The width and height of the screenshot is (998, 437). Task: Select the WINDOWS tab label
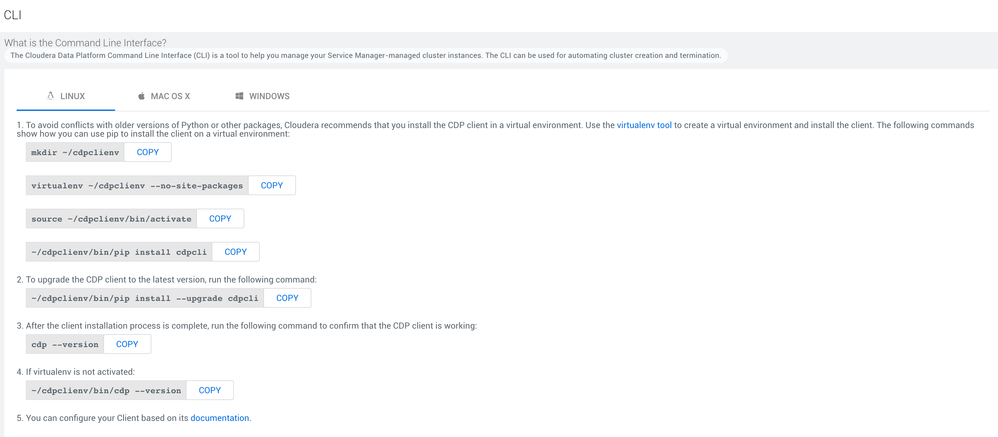(269, 96)
